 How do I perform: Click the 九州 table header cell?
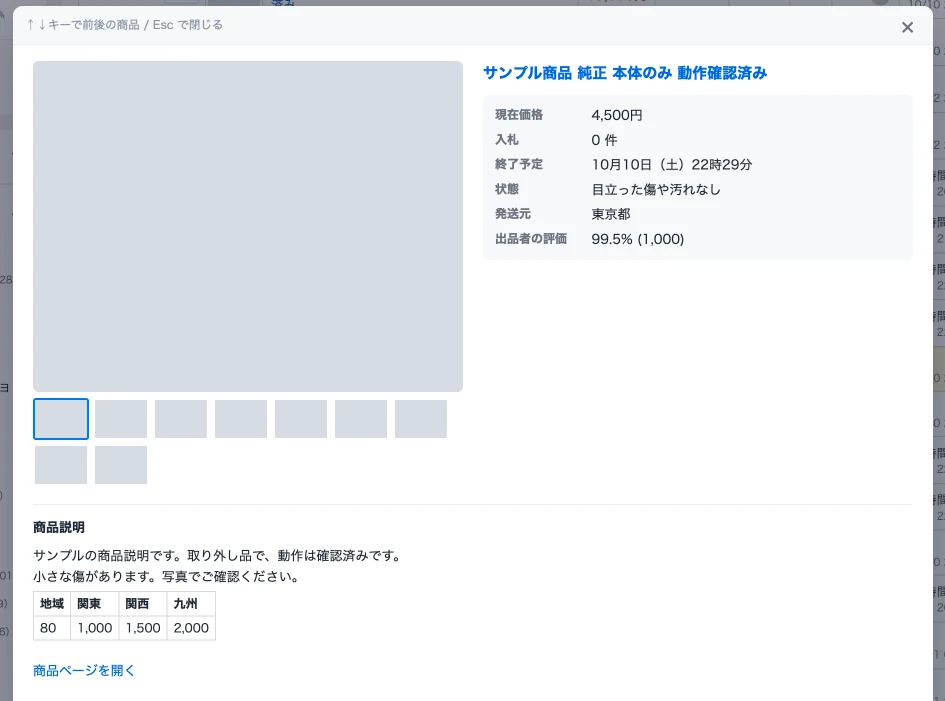(191, 603)
